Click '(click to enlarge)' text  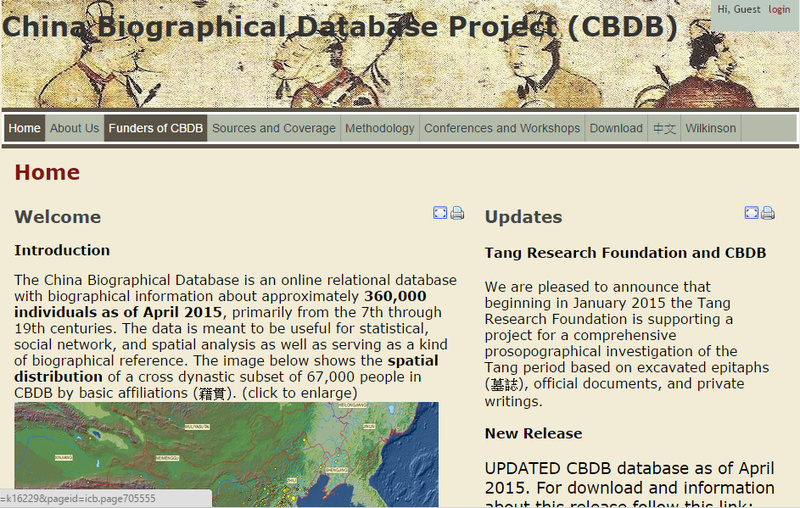(x=300, y=393)
